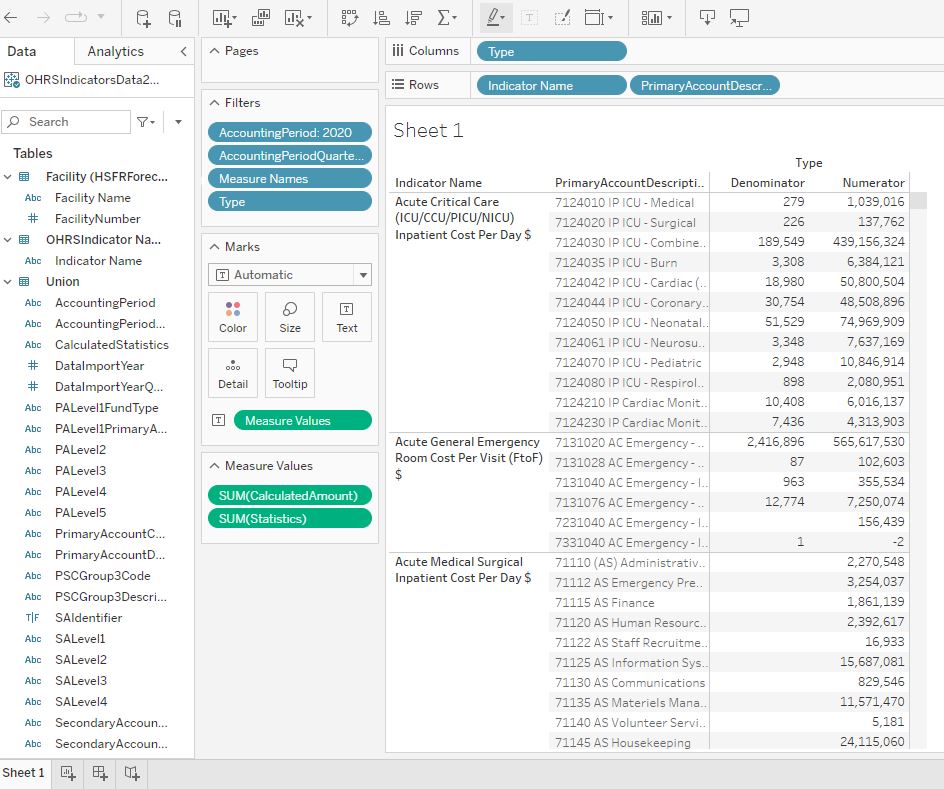This screenshot has height=789, width=944.
Task: Select the Sheet 1 tab
Action: click(x=23, y=773)
